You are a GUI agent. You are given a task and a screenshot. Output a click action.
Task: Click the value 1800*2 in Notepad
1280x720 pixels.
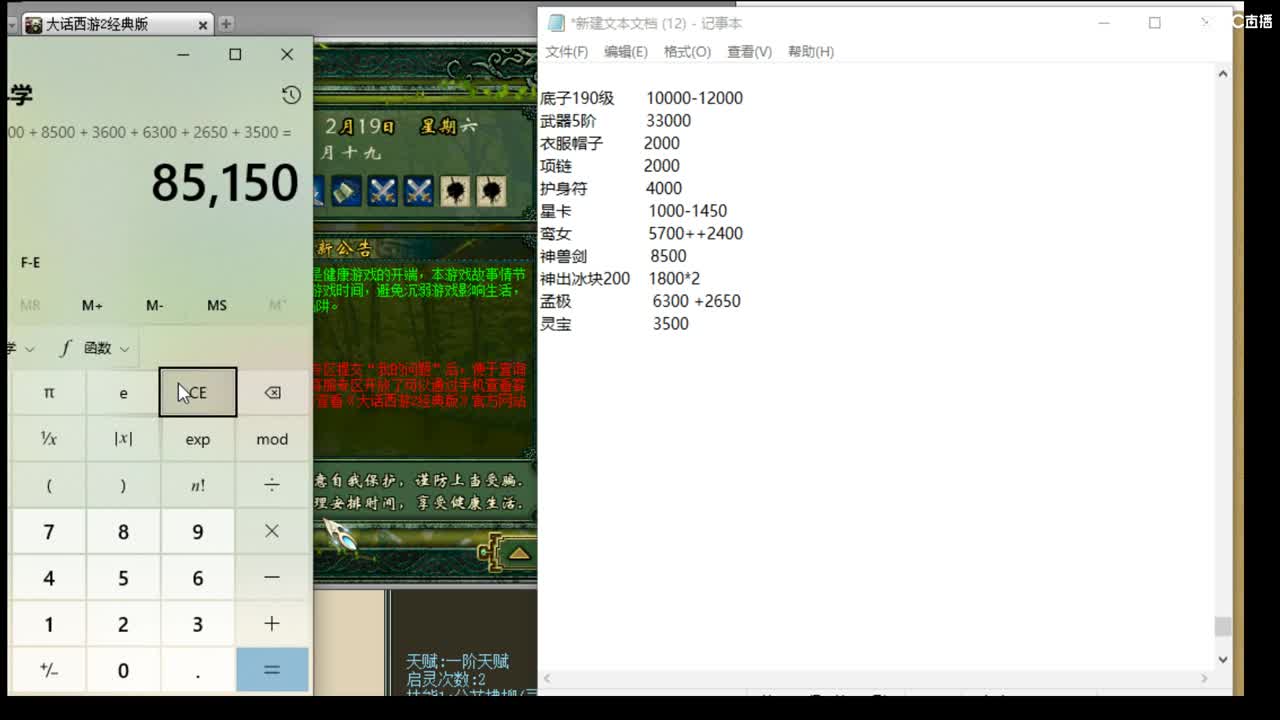point(674,279)
